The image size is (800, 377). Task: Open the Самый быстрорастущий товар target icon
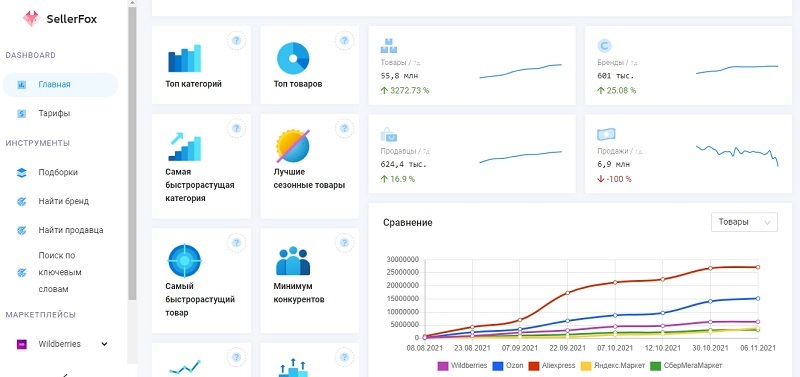point(184,261)
